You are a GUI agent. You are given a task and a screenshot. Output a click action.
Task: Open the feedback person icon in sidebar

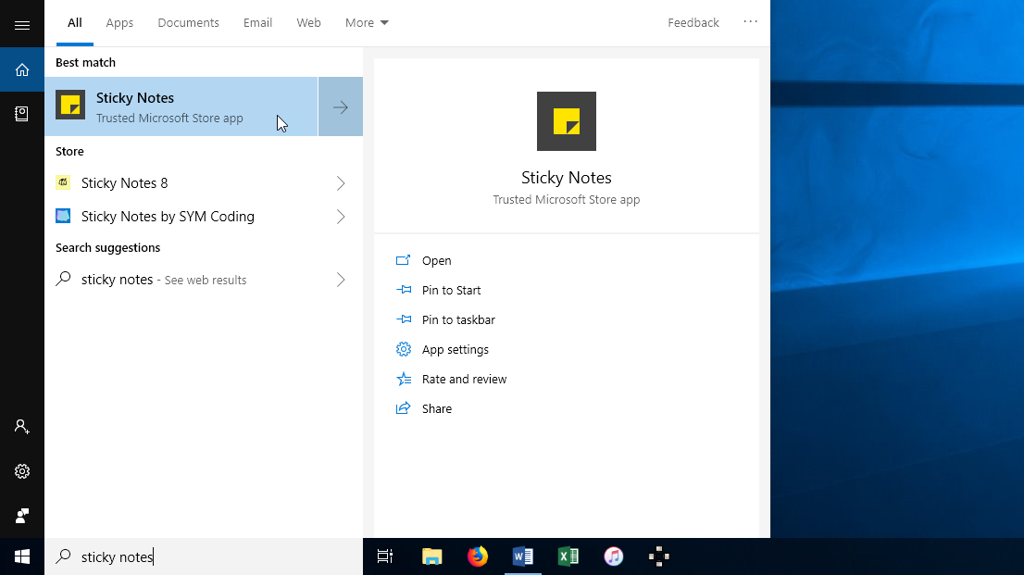22,516
